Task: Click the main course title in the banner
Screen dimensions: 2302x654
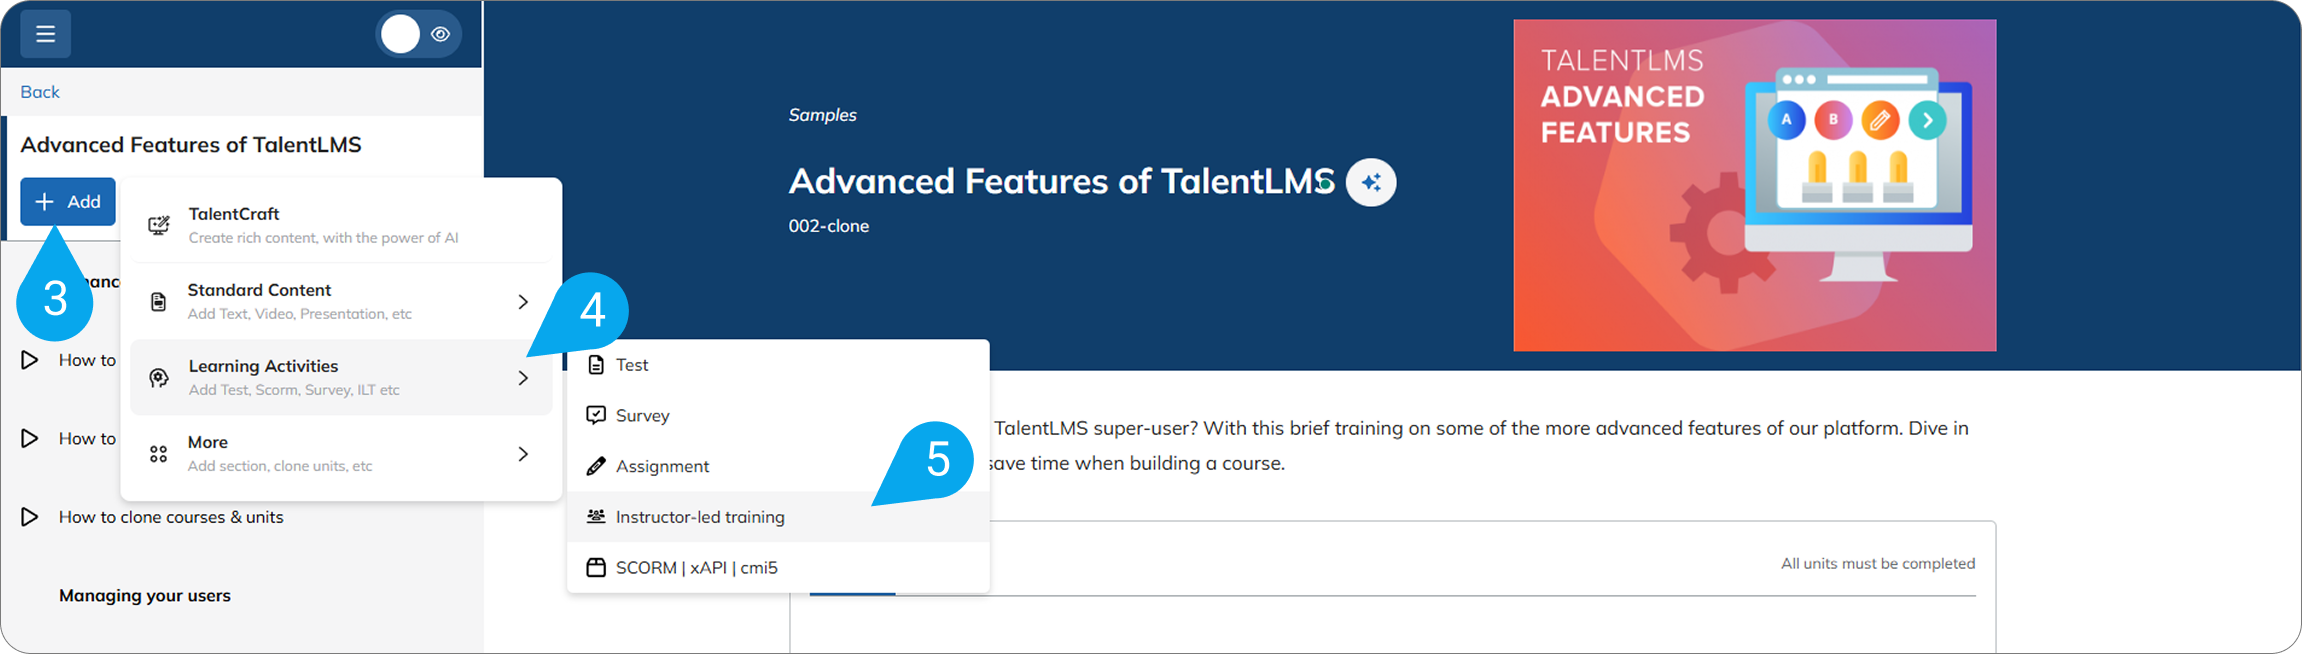Action: tap(1061, 181)
